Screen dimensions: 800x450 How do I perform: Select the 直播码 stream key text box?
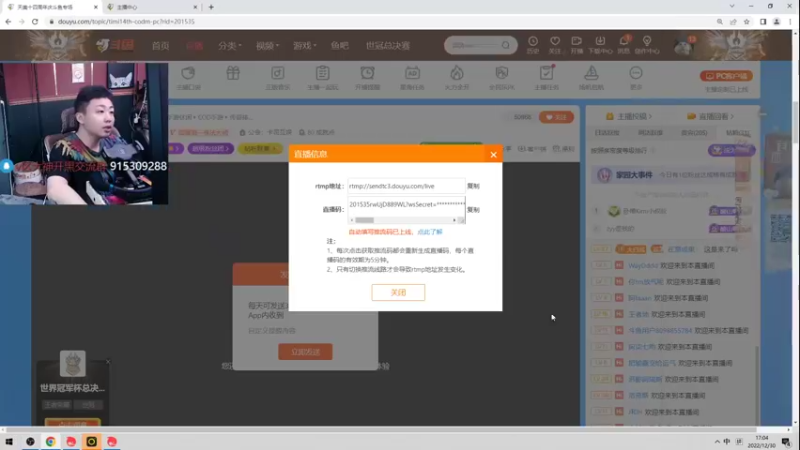tap(406, 205)
